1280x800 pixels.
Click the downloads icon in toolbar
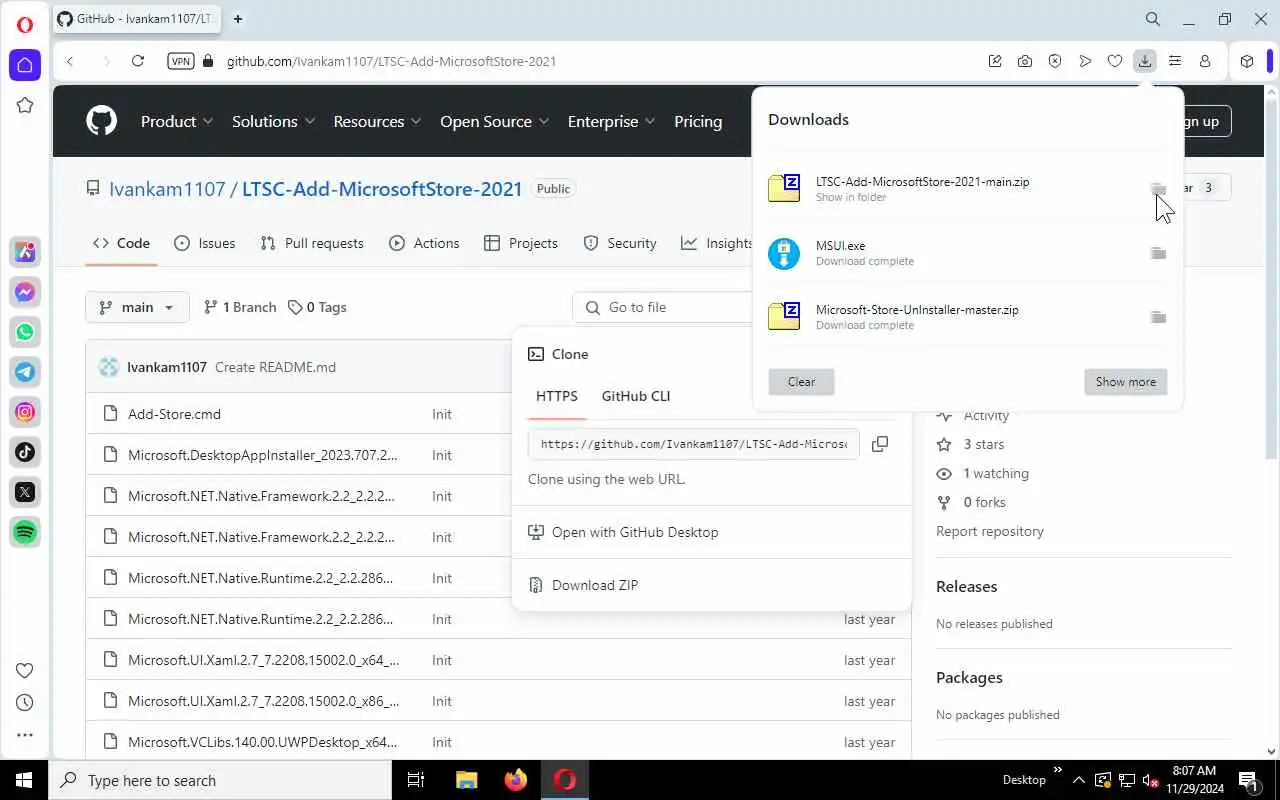pyautogui.click(x=1145, y=61)
